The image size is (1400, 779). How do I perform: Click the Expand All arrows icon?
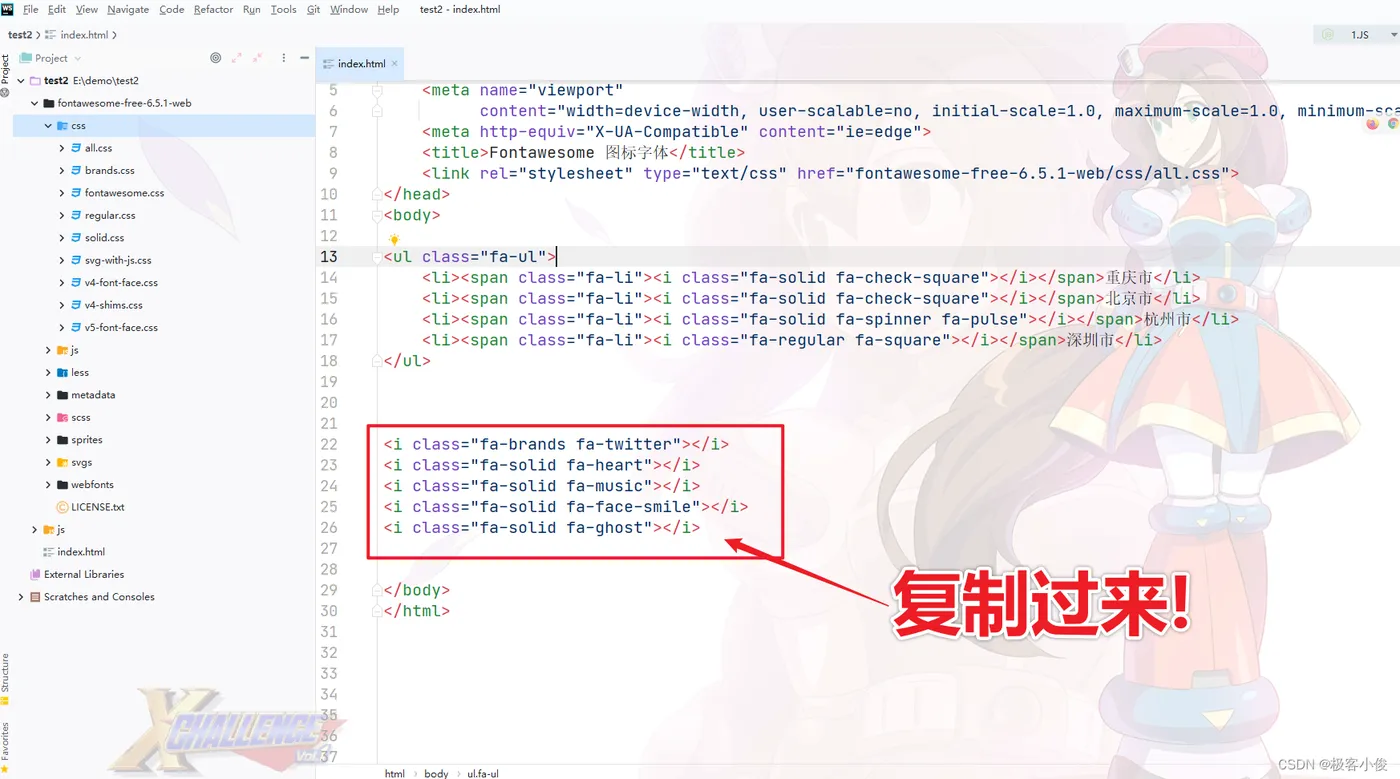pos(238,58)
